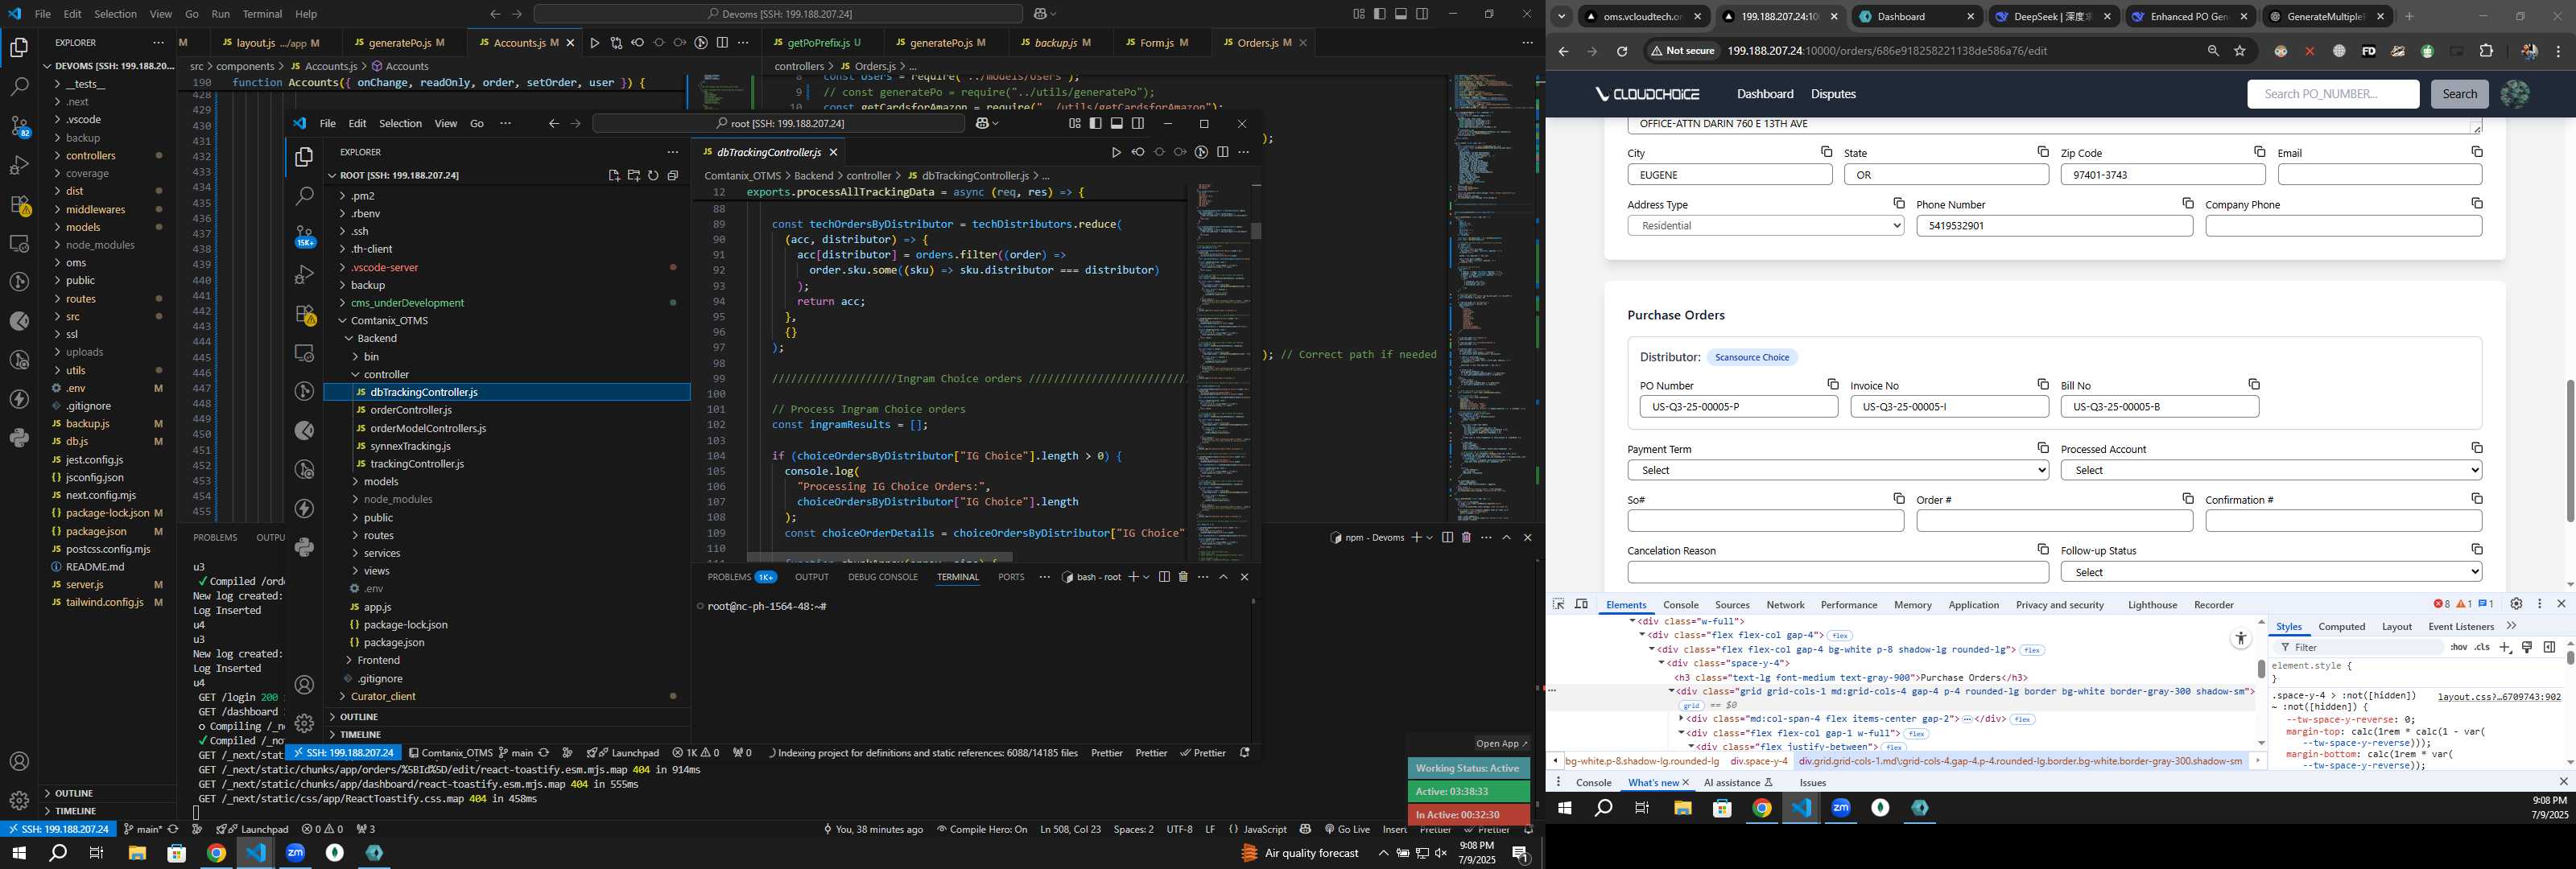Copy the PO Number value with its copy icon
This screenshot has height=869, width=2576.
(1833, 384)
